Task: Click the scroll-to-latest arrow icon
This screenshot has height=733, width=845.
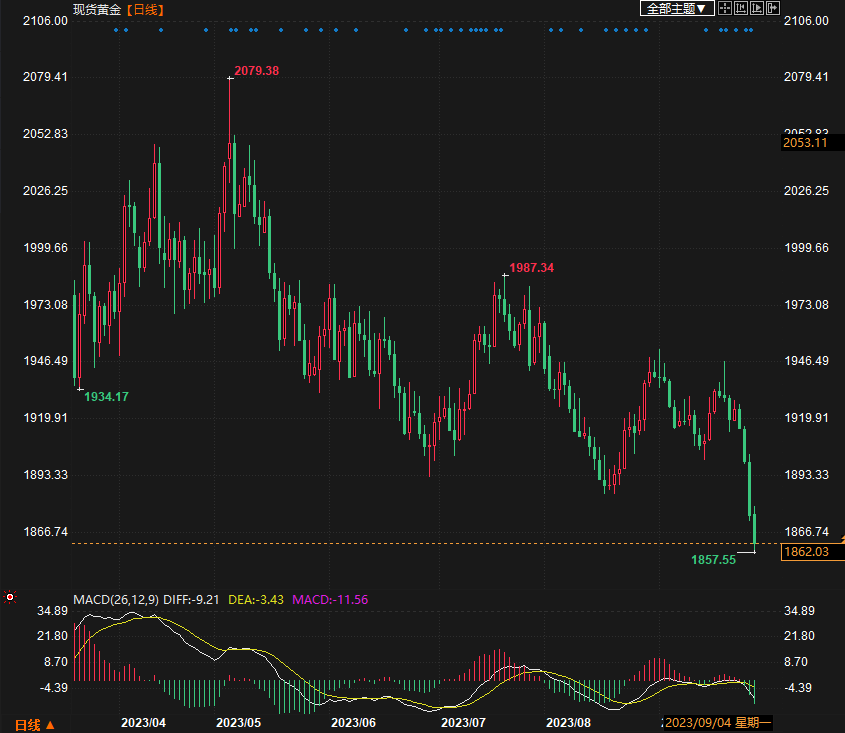Action: pos(772,9)
